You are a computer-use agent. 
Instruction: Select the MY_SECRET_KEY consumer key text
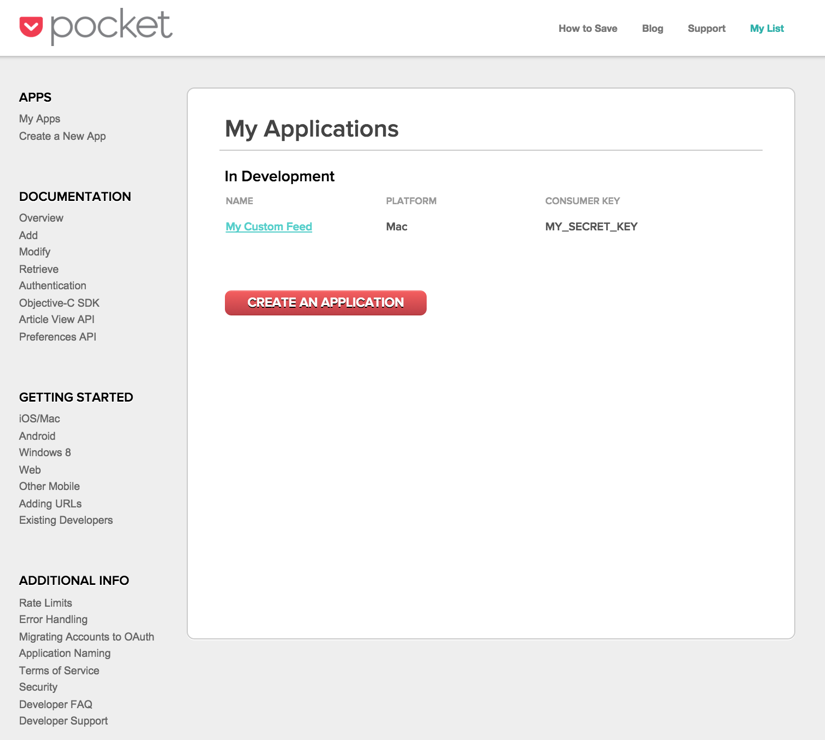point(591,227)
